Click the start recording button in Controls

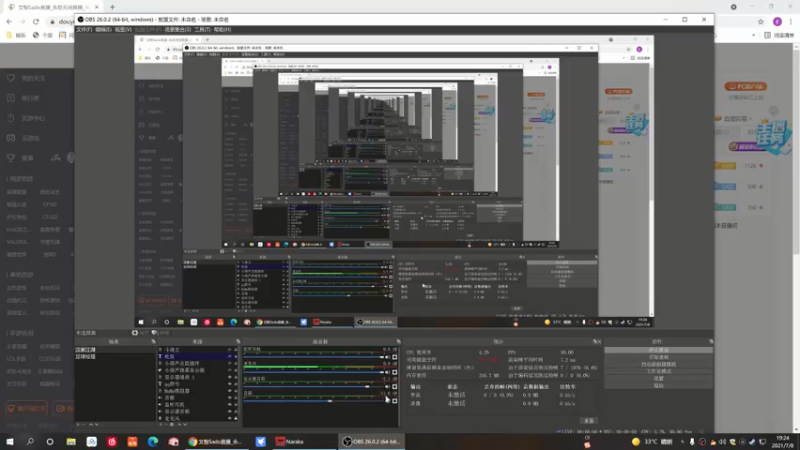click(658, 357)
